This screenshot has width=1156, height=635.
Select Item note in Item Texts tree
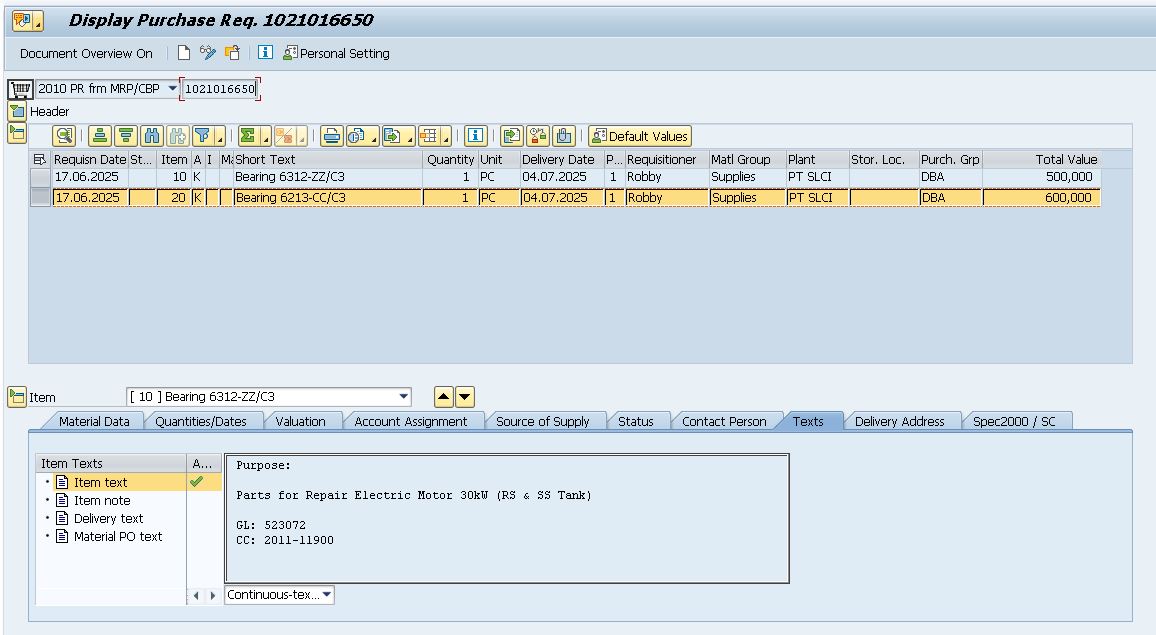click(x=102, y=500)
